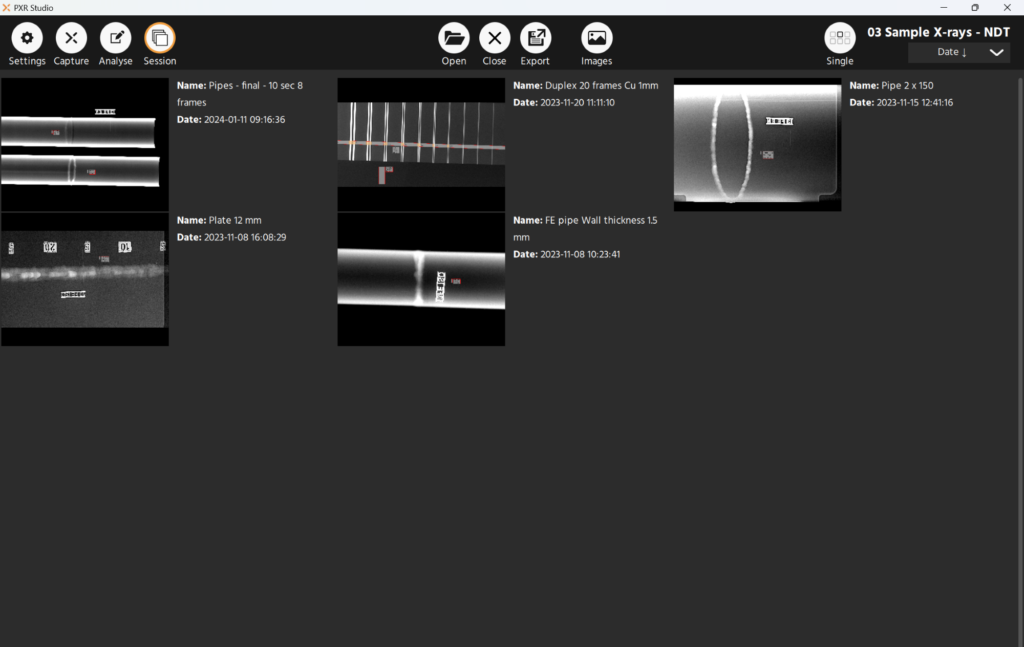Click the sort dropdown chevron arrow

point(996,53)
